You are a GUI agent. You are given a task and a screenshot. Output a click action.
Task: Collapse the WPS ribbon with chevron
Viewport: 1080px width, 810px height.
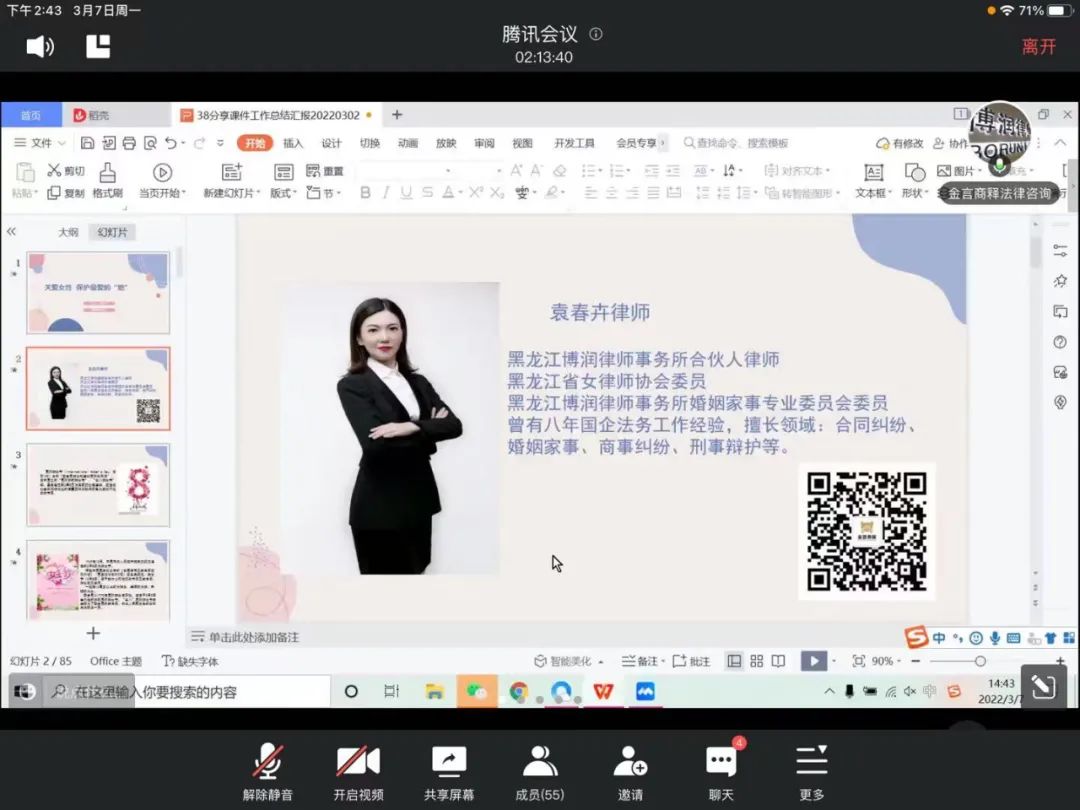(x=1060, y=143)
